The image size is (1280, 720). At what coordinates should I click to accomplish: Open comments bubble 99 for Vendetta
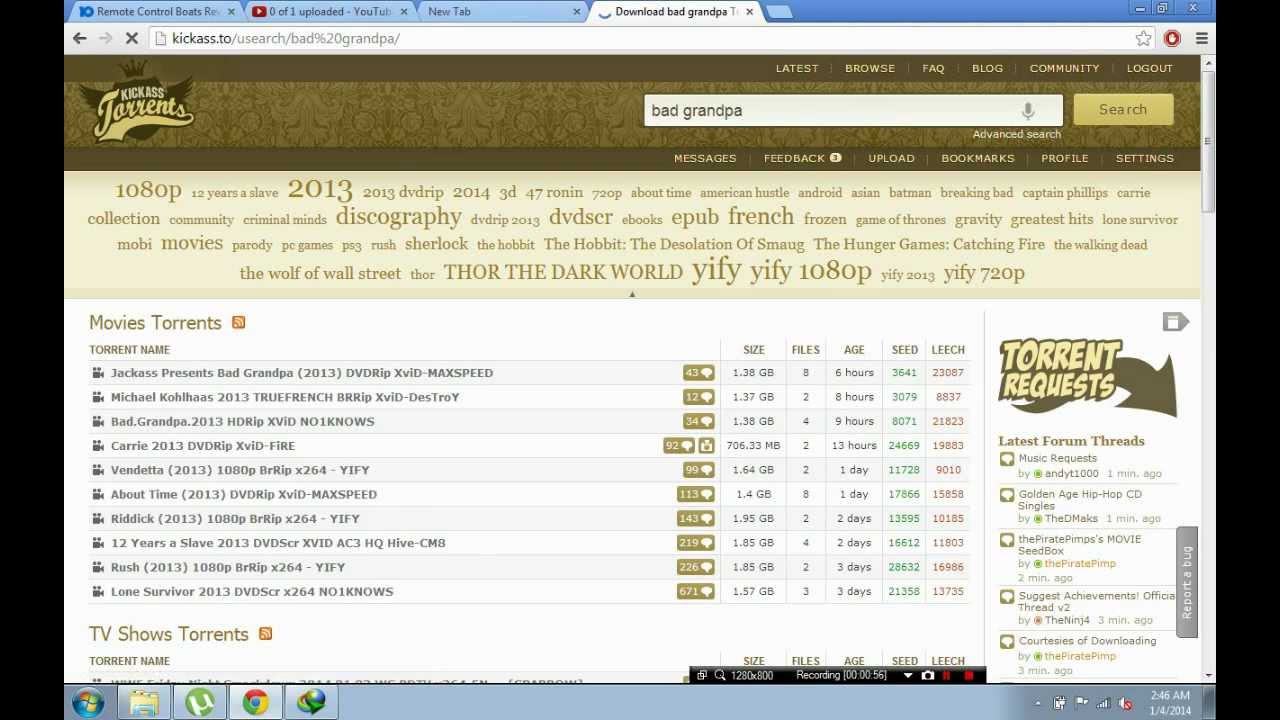point(699,470)
